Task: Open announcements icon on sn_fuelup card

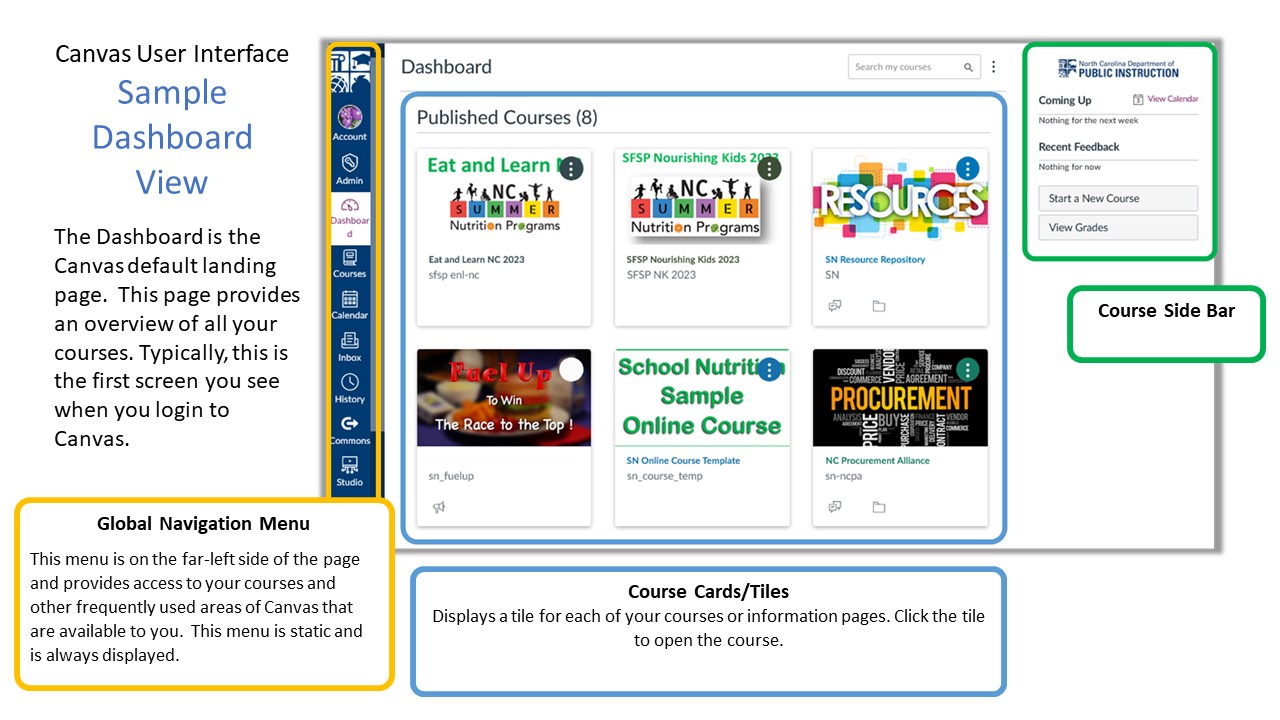Action: click(x=438, y=507)
